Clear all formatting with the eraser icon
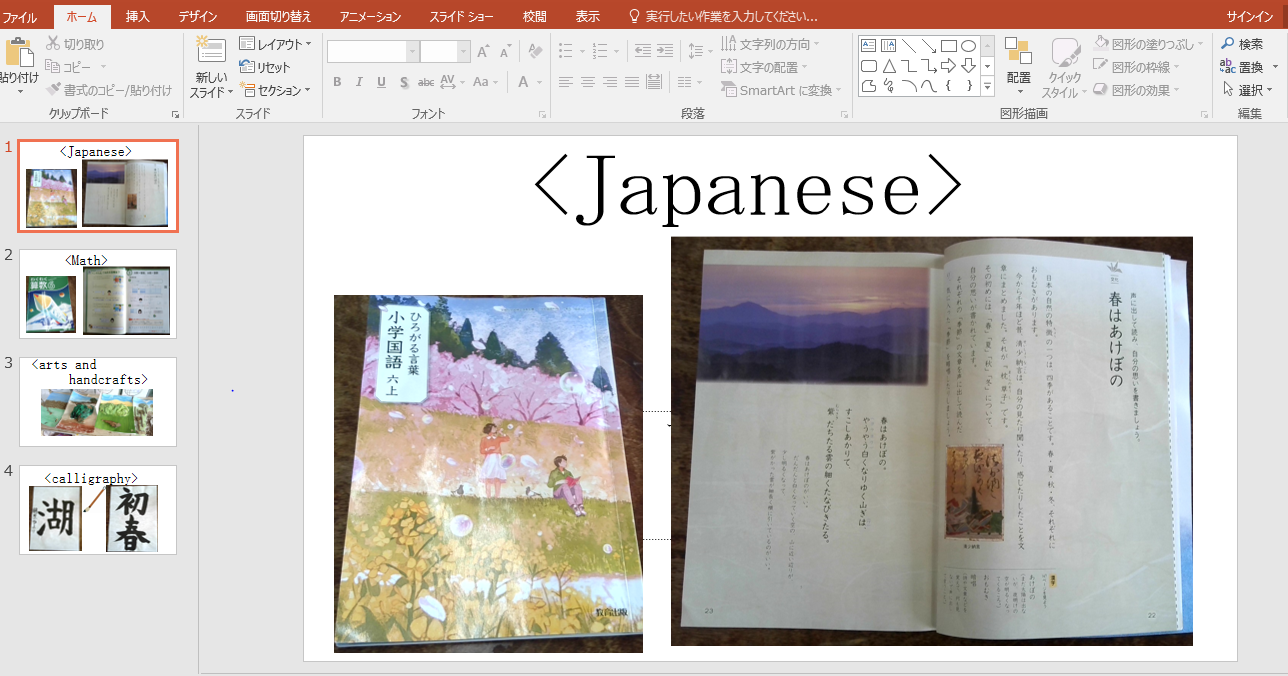This screenshot has height=676, width=1288. coord(535,52)
